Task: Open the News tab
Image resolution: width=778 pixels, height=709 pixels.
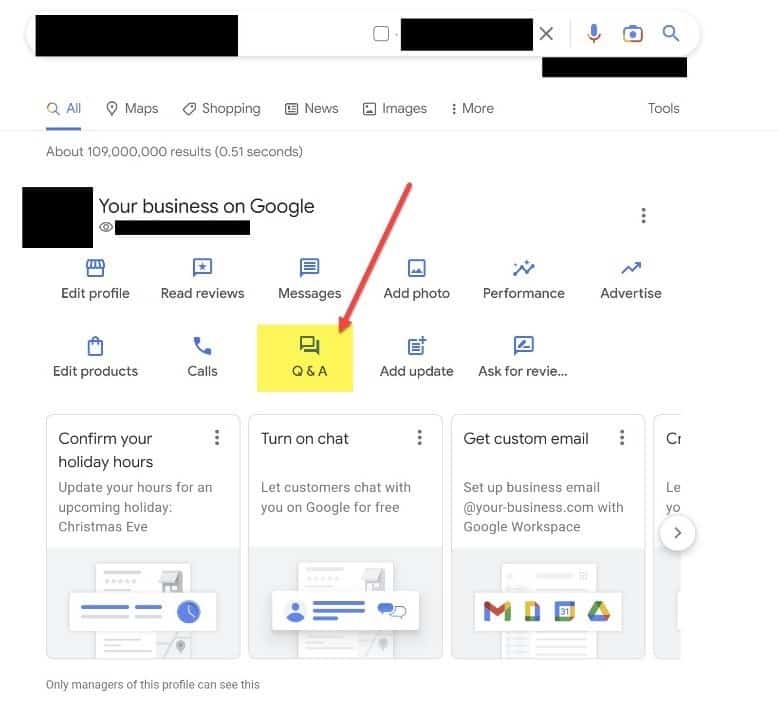Action: click(x=312, y=108)
